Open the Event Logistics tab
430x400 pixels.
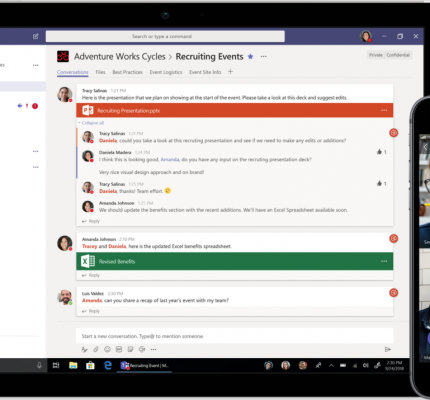(x=166, y=72)
